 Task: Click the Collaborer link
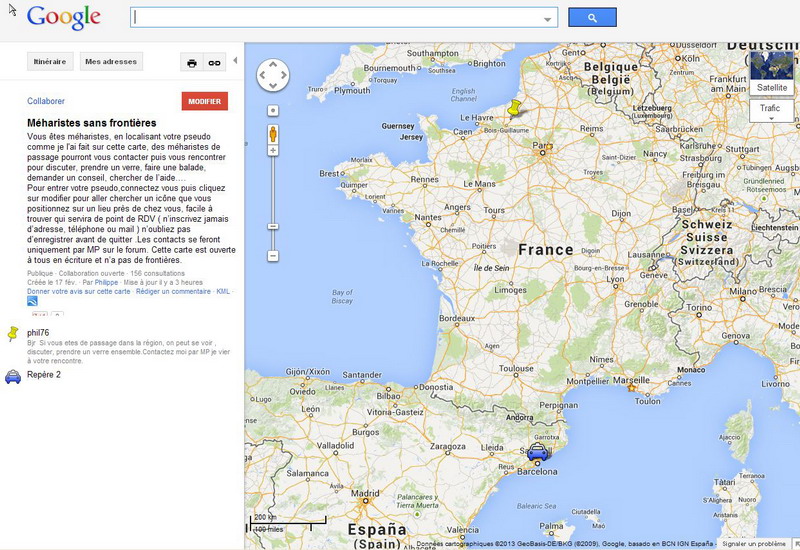pos(46,101)
